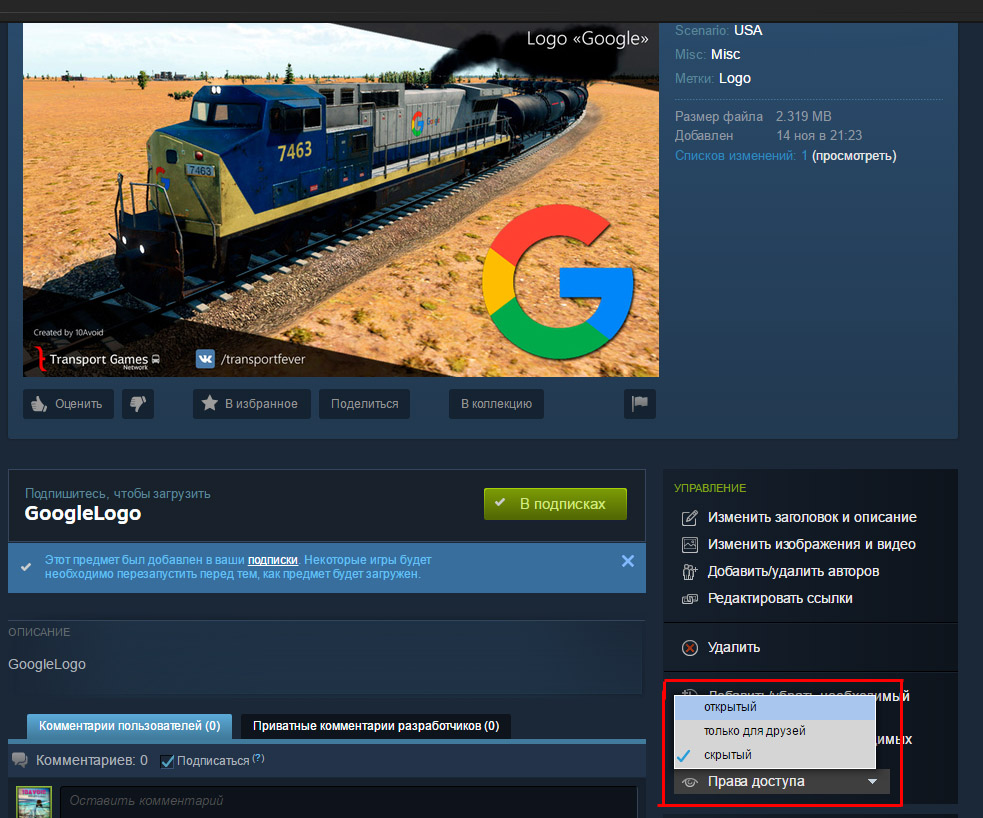Screen dimensions: 983x818
Task: Open the подписки link in the notice
Action: click(x=273, y=560)
